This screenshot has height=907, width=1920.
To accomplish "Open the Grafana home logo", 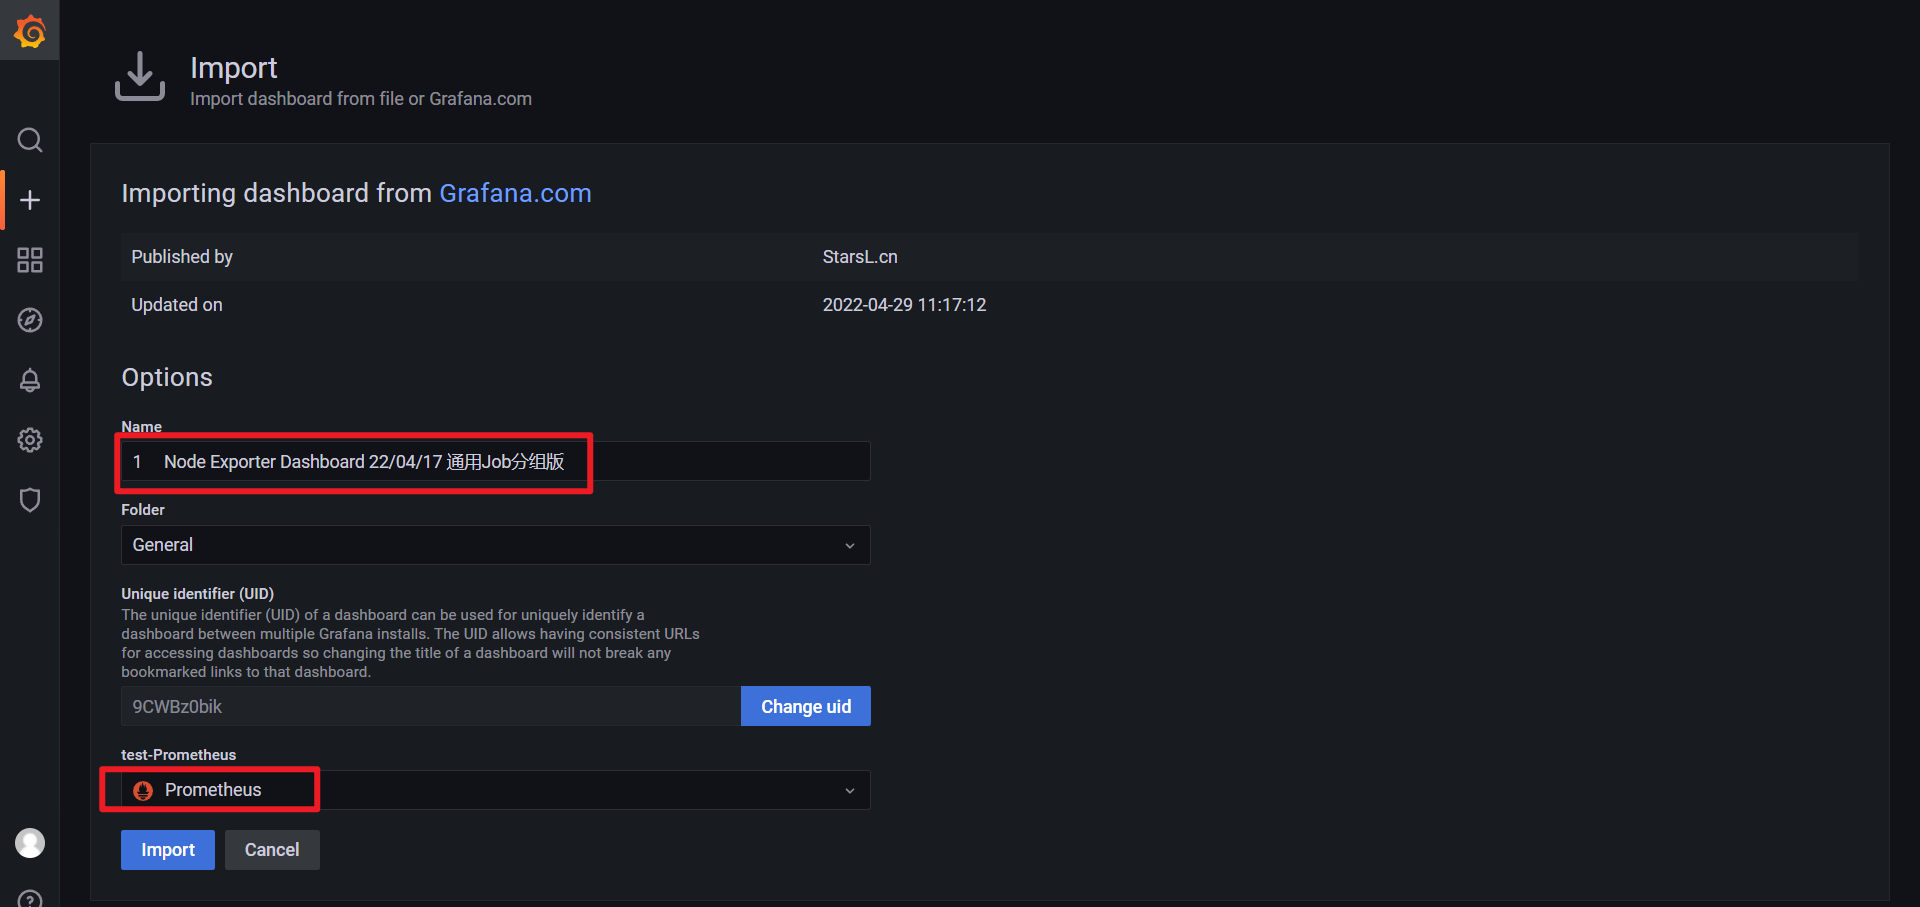I will point(30,31).
